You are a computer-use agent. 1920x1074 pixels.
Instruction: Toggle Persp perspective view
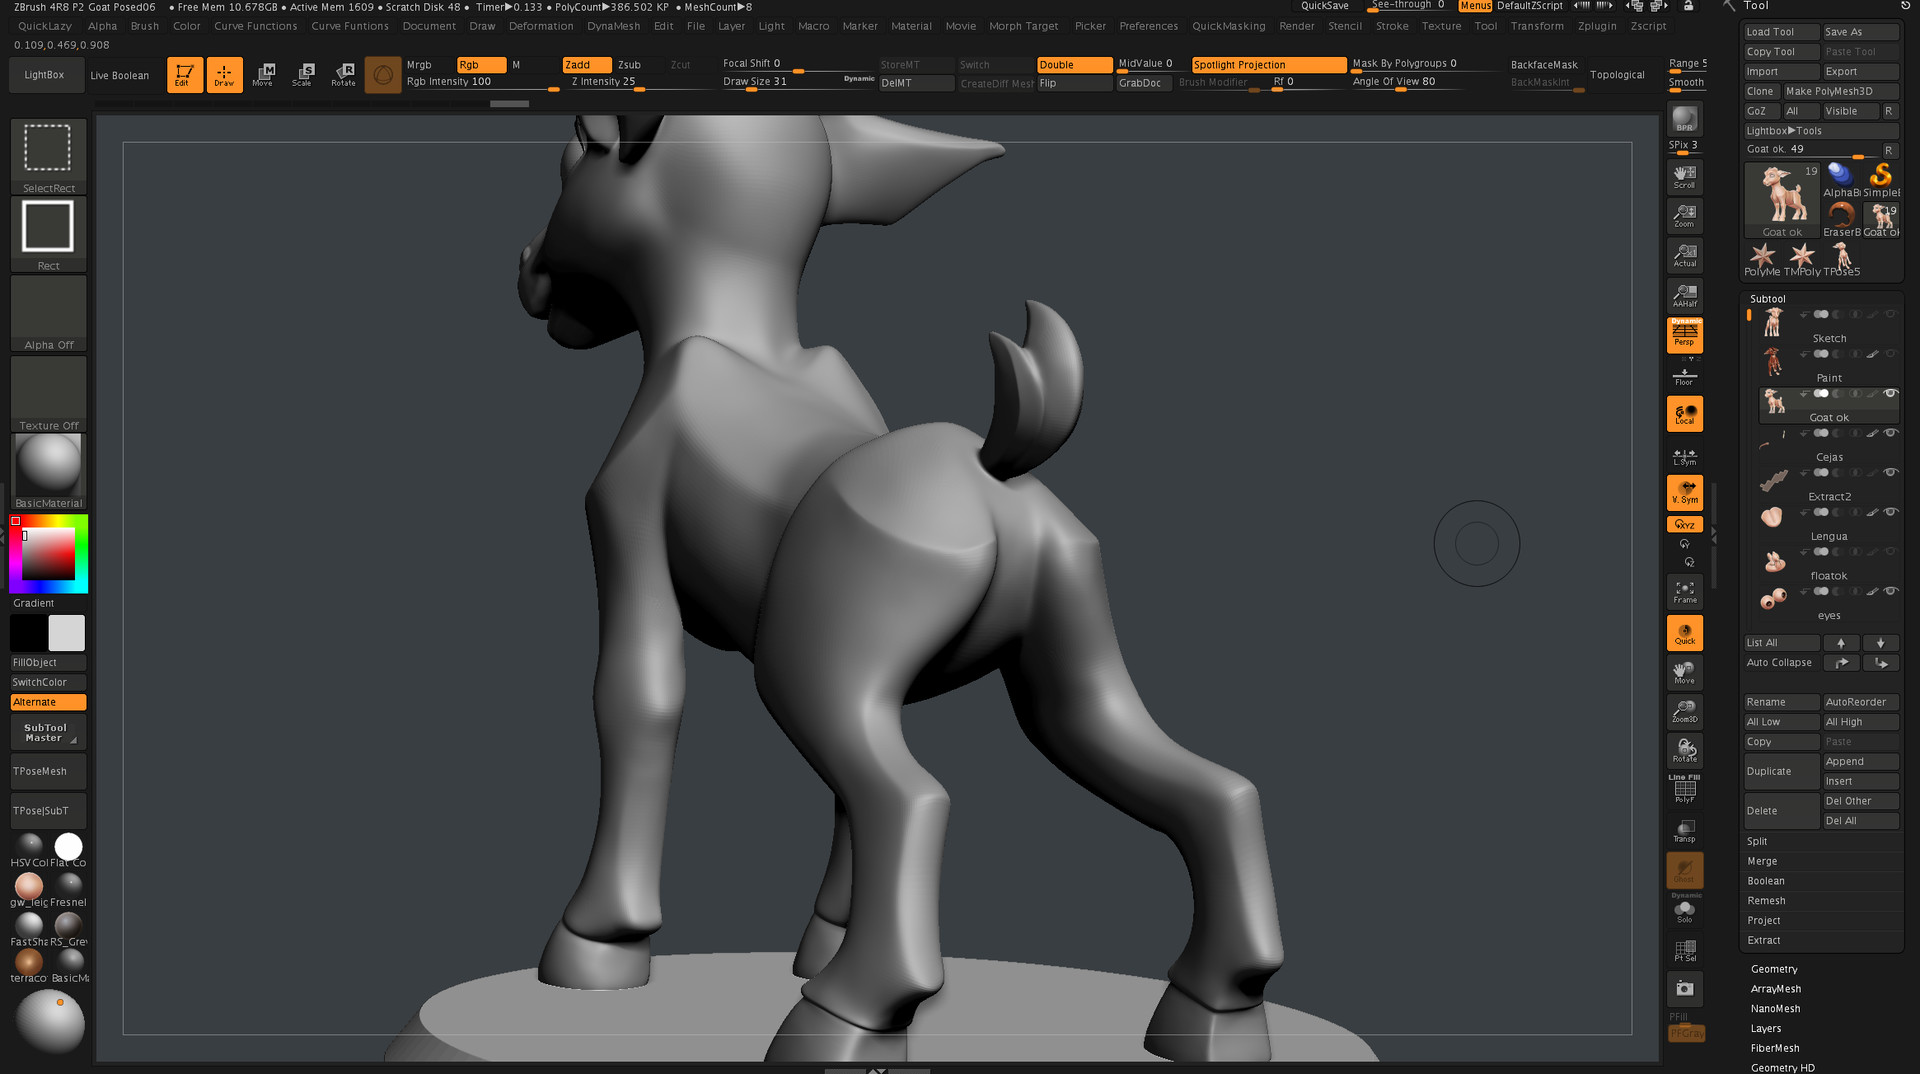(x=1684, y=335)
